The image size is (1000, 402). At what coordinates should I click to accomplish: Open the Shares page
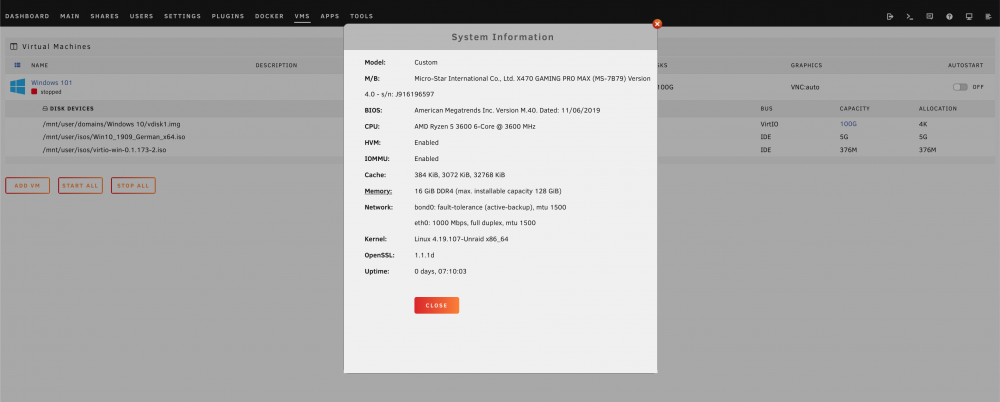coord(105,17)
